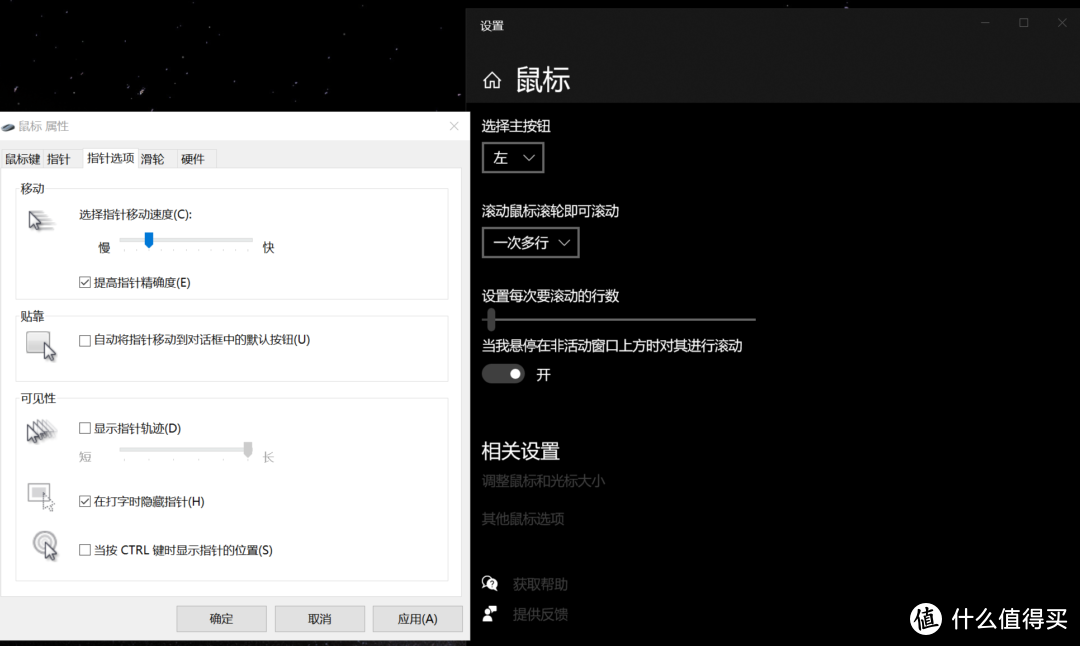Open 选择主按钮 dropdown showing 左
Screen dimensions: 1080x646
coord(512,158)
